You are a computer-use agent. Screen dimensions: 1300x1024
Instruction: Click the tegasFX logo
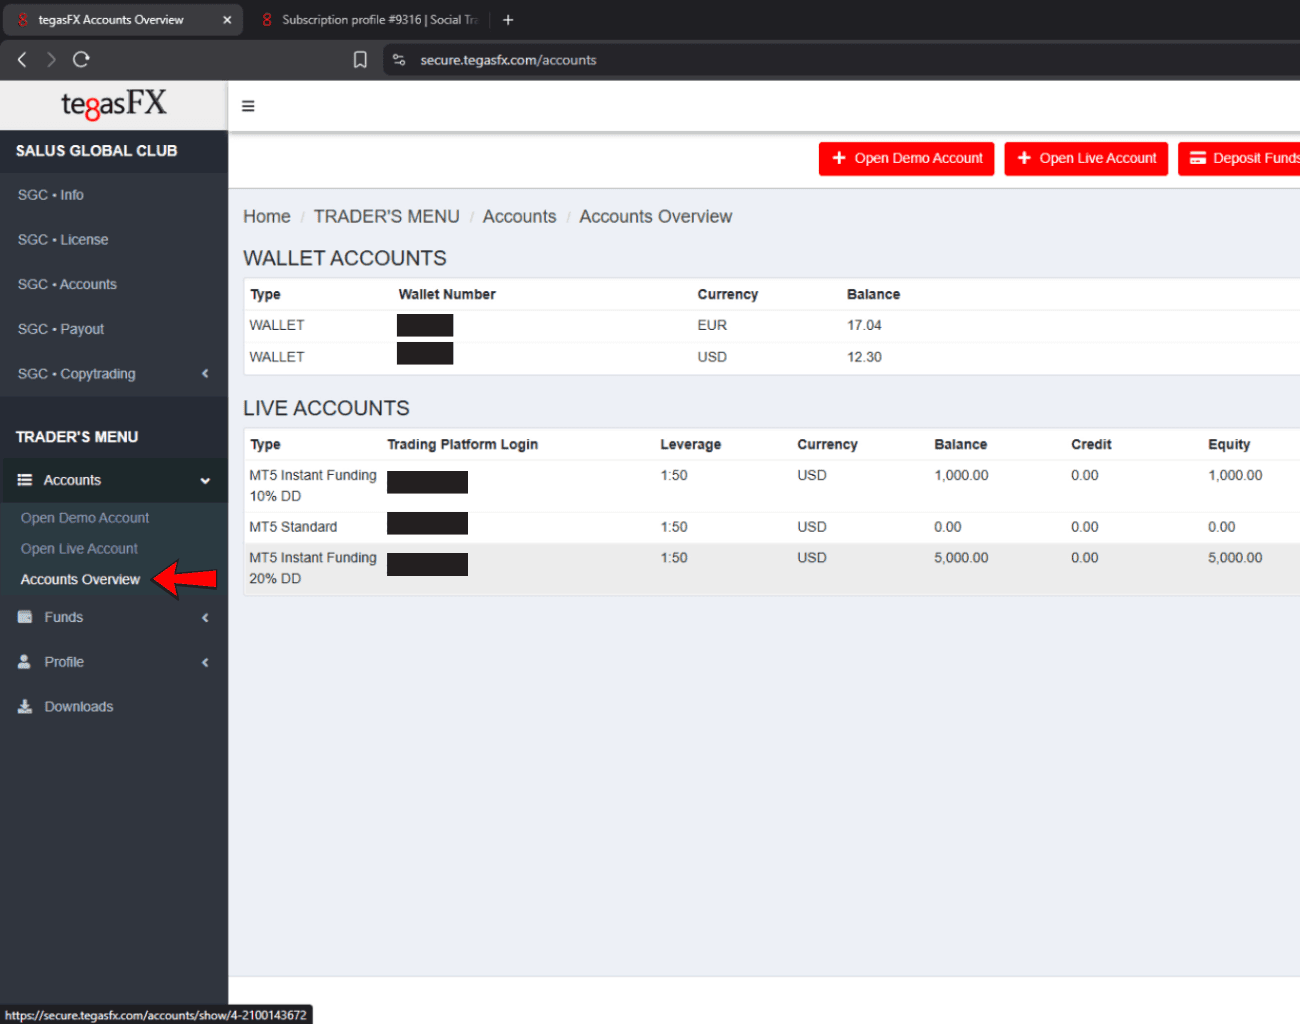pos(114,104)
